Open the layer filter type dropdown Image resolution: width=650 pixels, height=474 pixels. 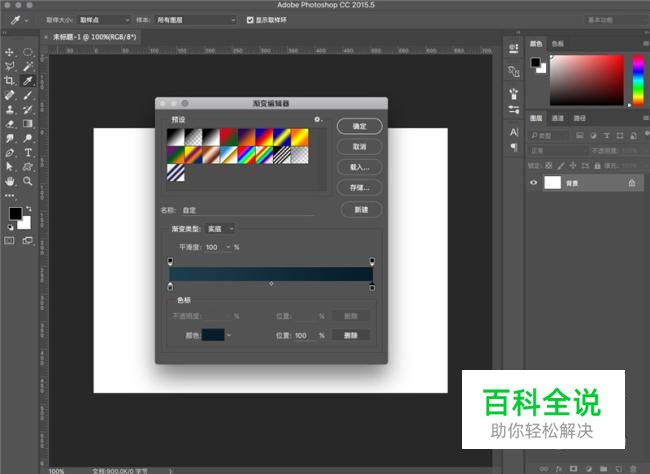(x=550, y=136)
